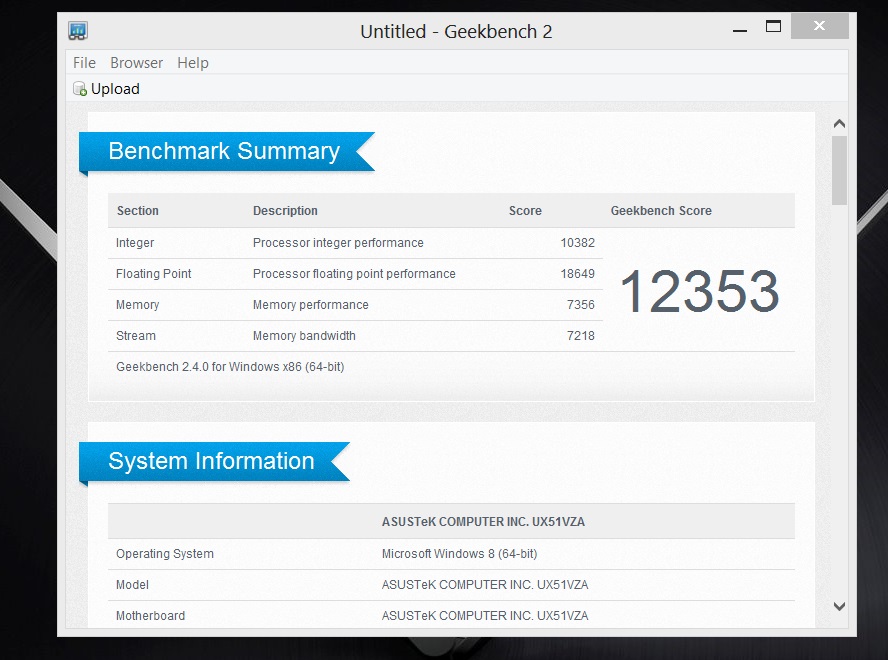This screenshot has height=660, width=888.
Task: Click the bold UX51VZA system table header
Action: click(x=483, y=522)
